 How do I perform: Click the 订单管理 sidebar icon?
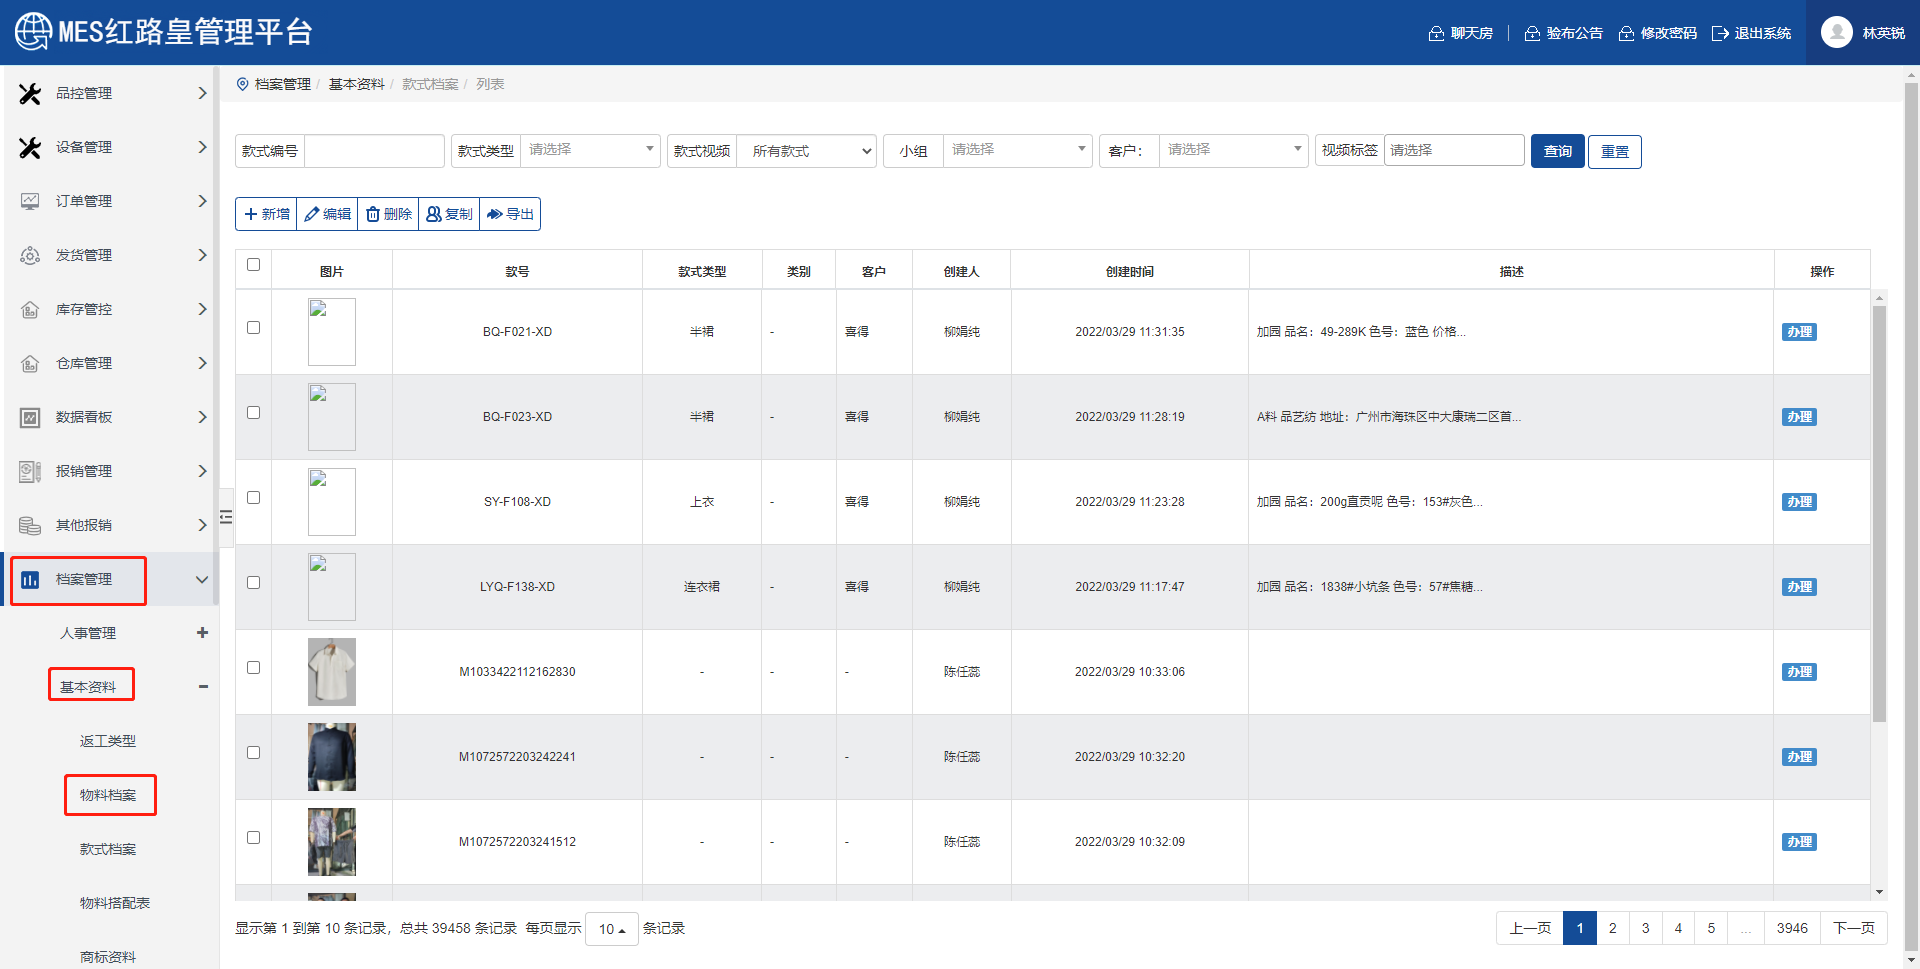30,201
